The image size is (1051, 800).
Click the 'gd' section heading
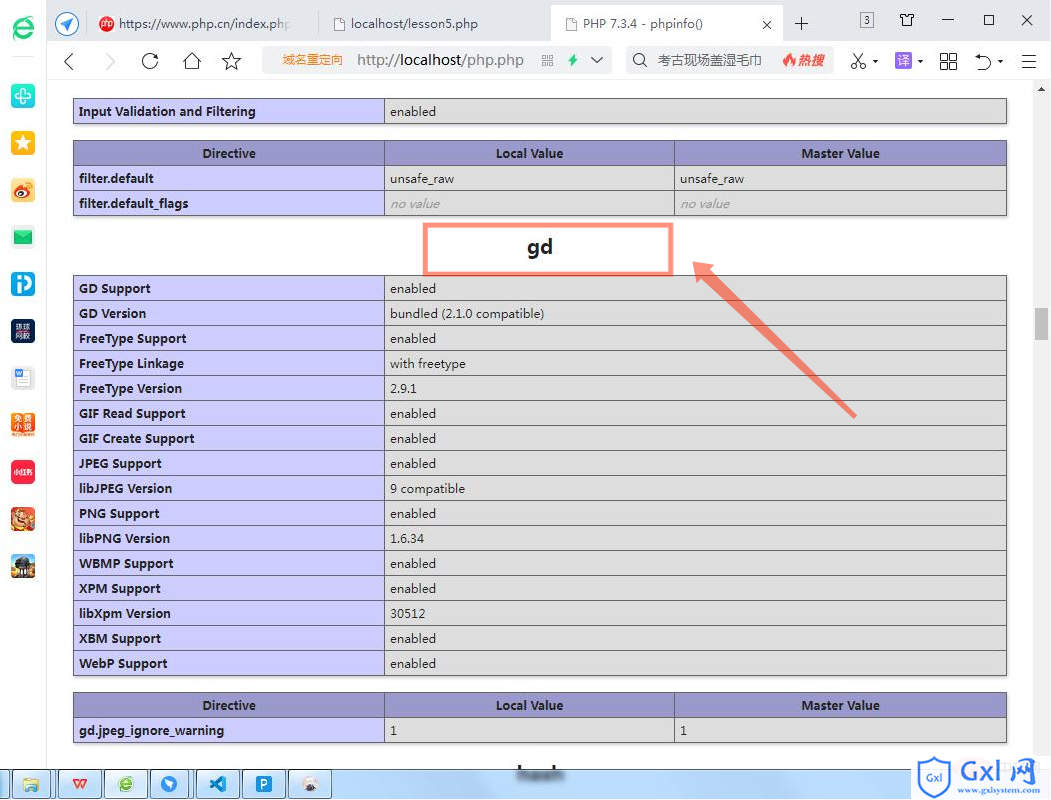click(540, 247)
